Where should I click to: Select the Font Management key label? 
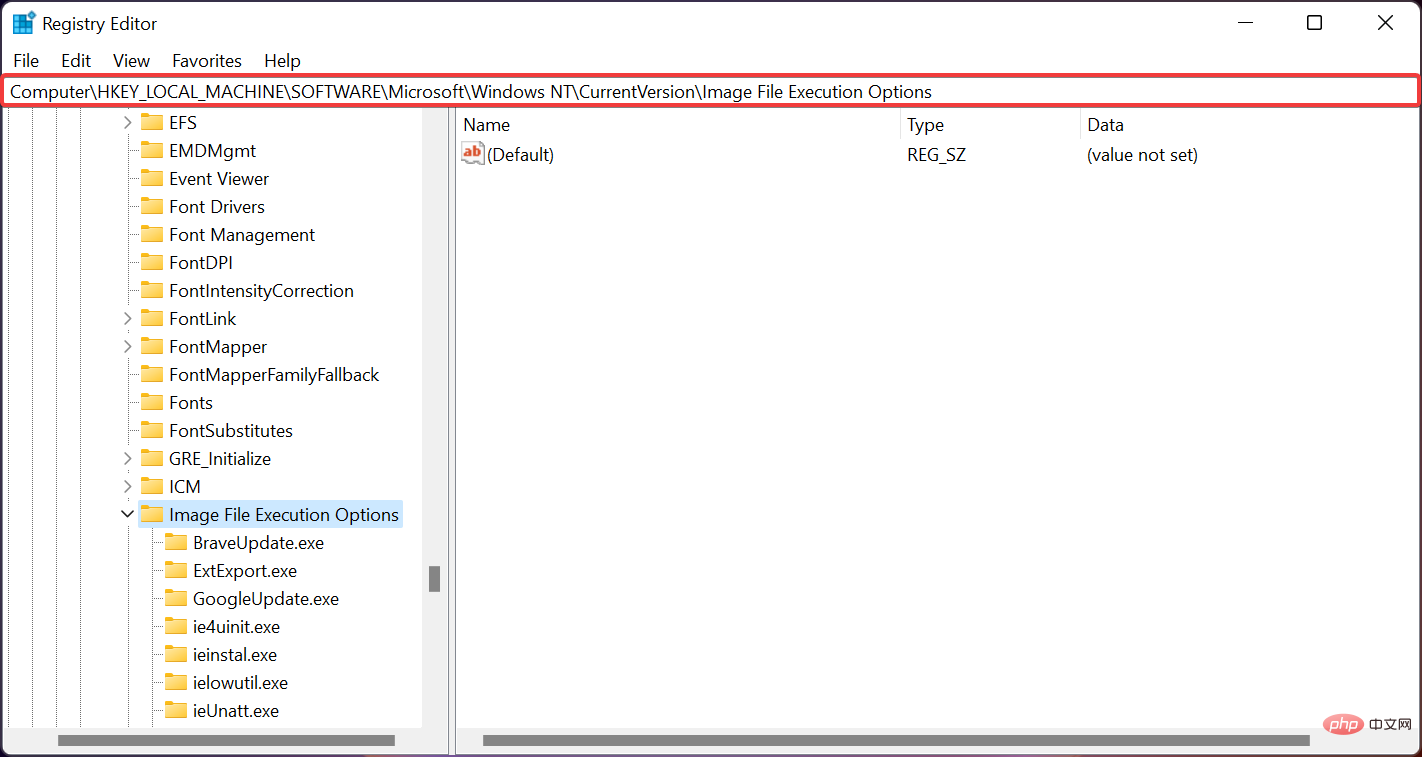[242, 235]
